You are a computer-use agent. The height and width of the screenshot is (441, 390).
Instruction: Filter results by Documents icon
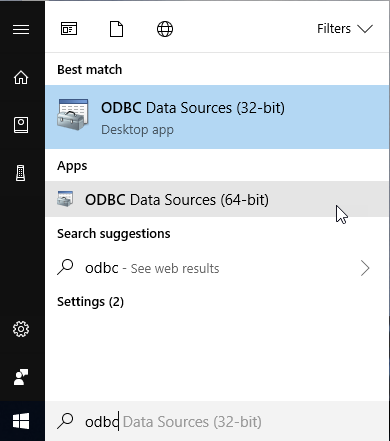pos(116,29)
